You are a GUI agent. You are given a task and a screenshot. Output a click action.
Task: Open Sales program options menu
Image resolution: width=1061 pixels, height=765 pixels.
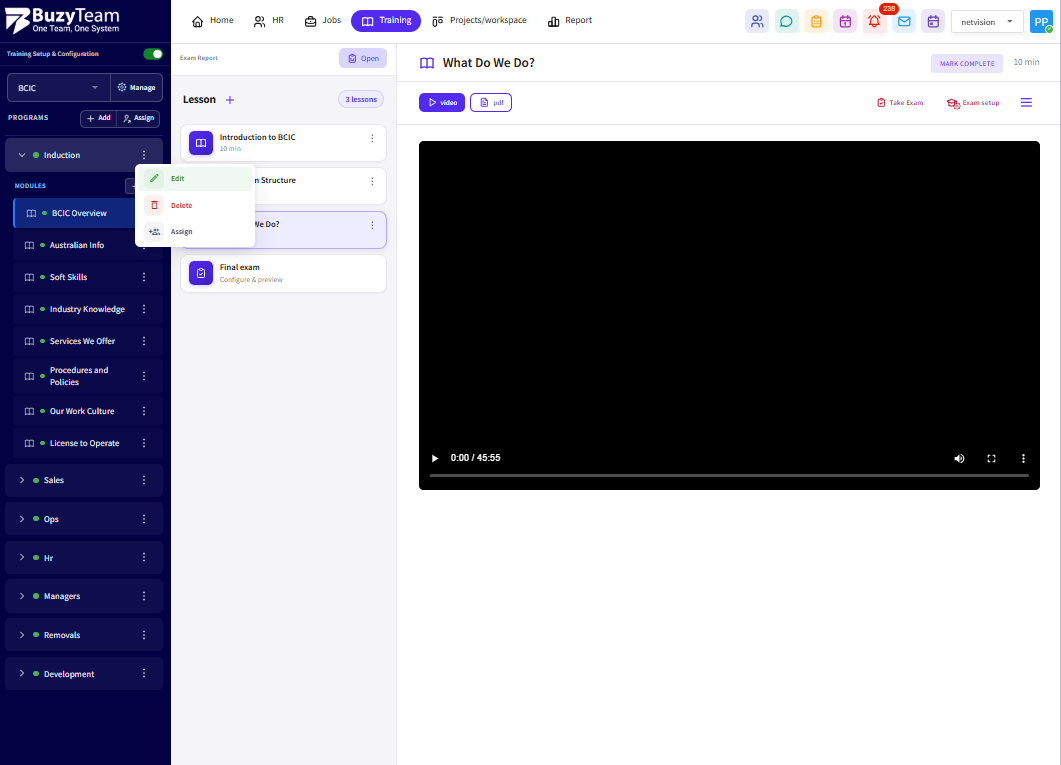pyautogui.click(x=143, y=480)
